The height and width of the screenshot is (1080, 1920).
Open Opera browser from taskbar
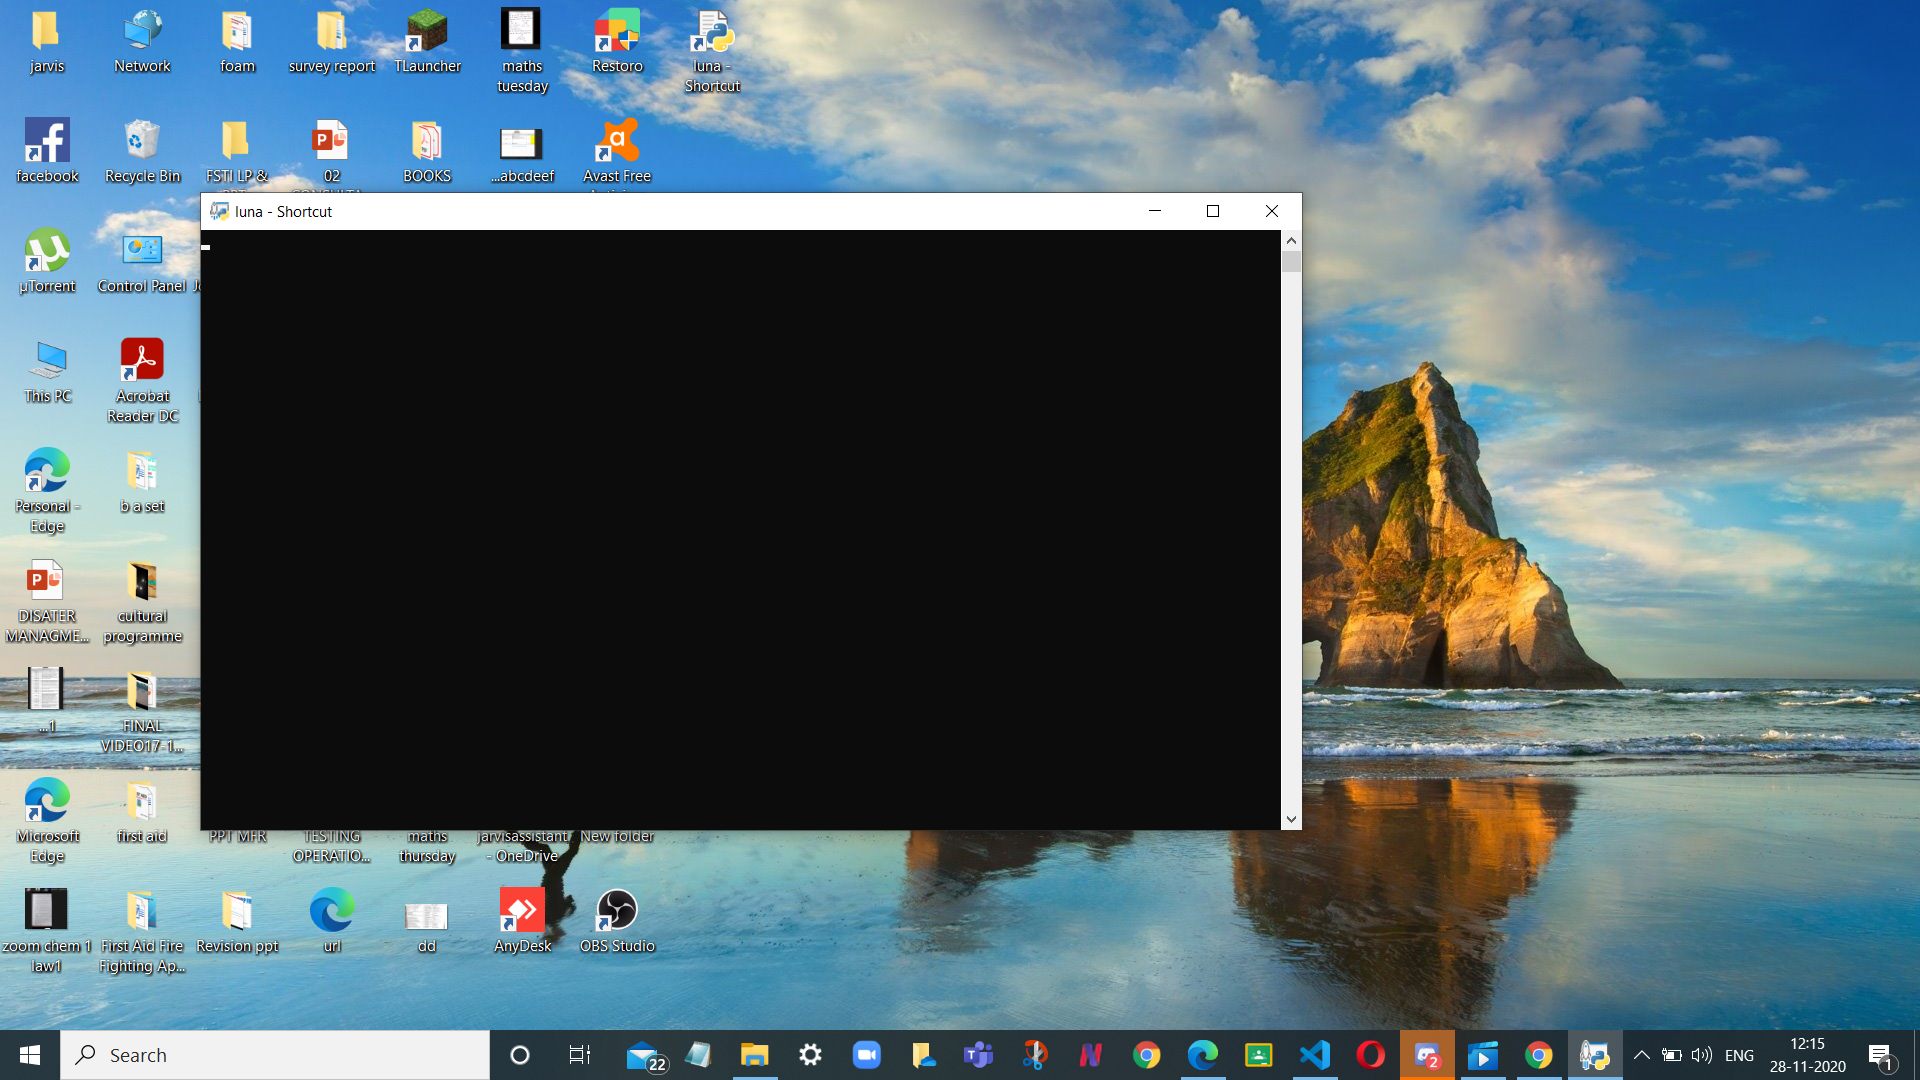pos(1370,1055)
